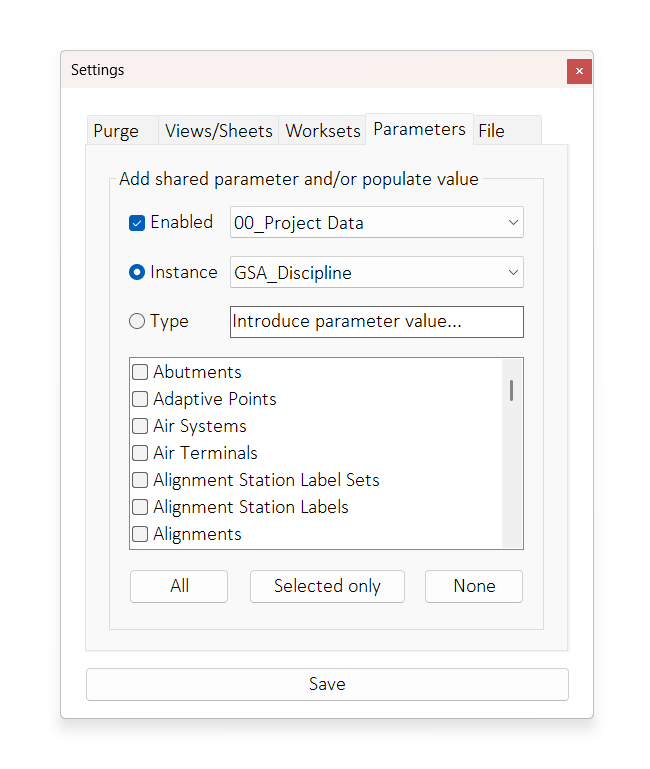This screenshot has height=769, width=650.
Task: Toggle the Enabled checkbox
Action: pyautogui.click(x=138, y=223)
